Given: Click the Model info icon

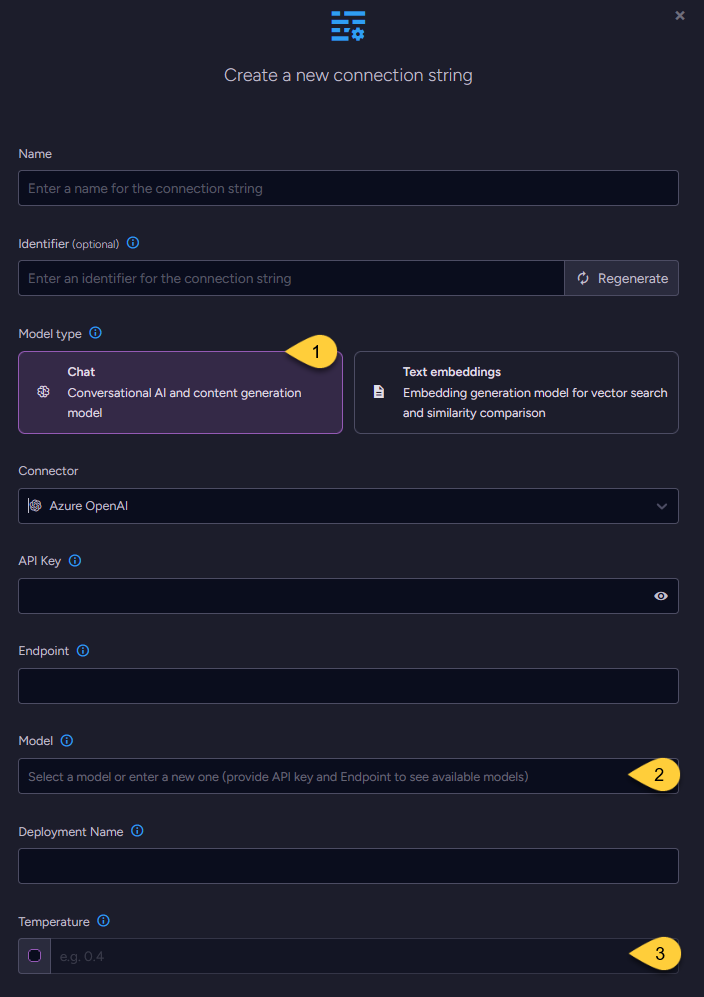Looking at the screenshot, I should [x=65, y=741].
